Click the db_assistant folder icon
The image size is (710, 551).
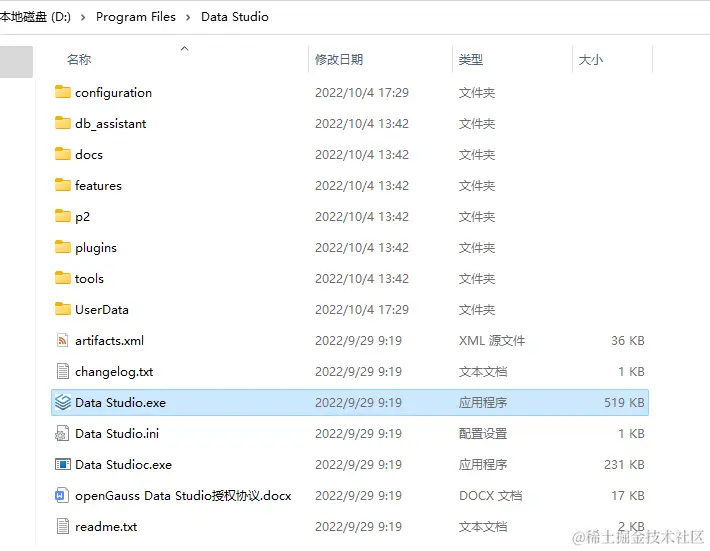[x=62, y=123]
